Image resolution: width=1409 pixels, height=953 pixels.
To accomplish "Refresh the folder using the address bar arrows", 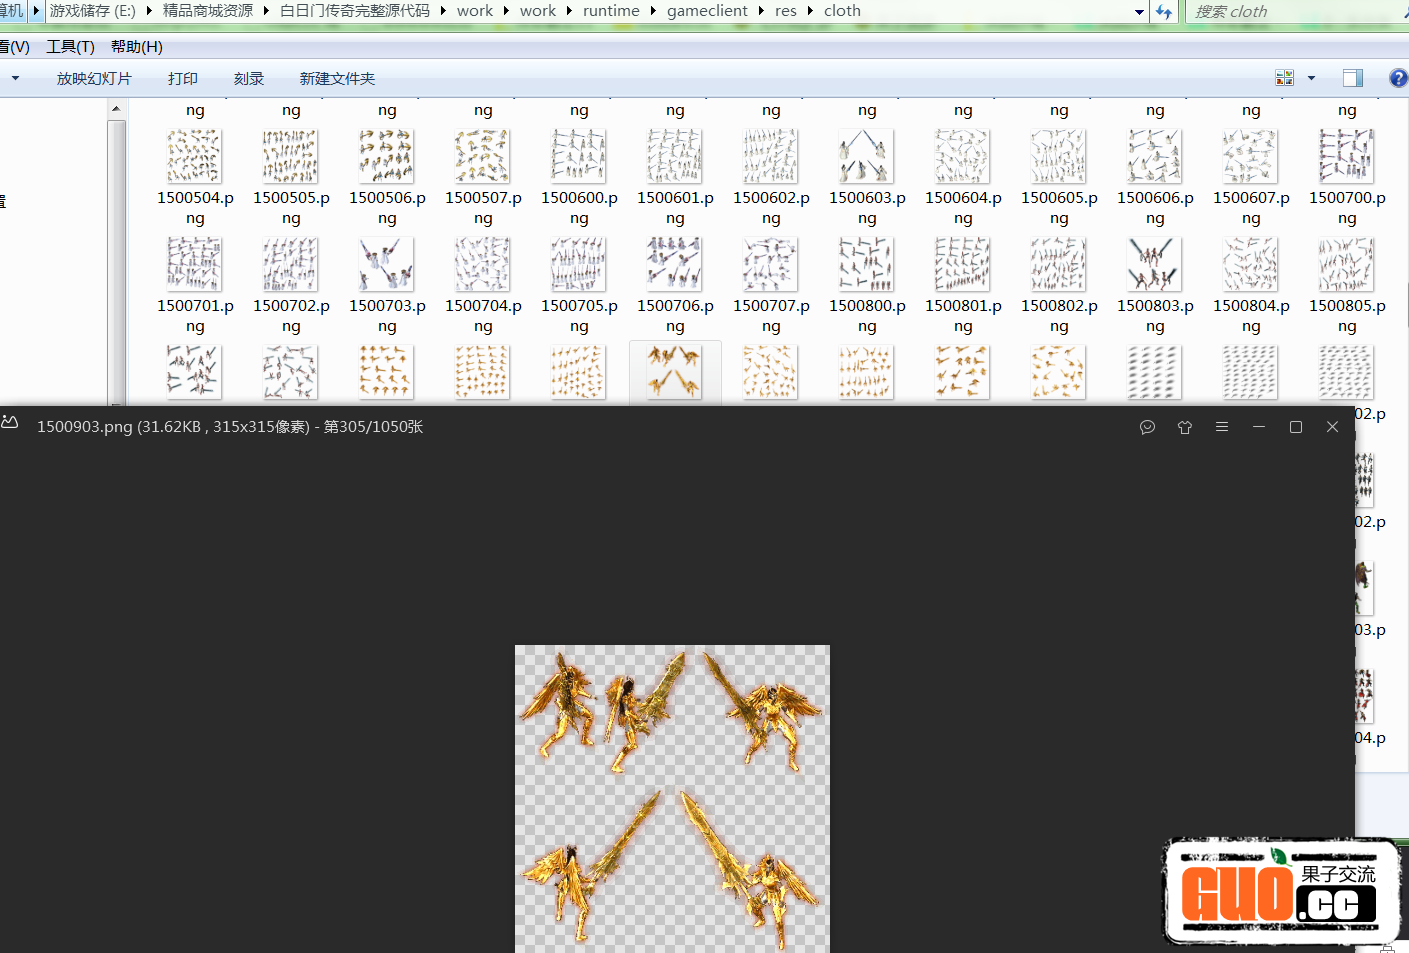I will (x=1164, y=11).
